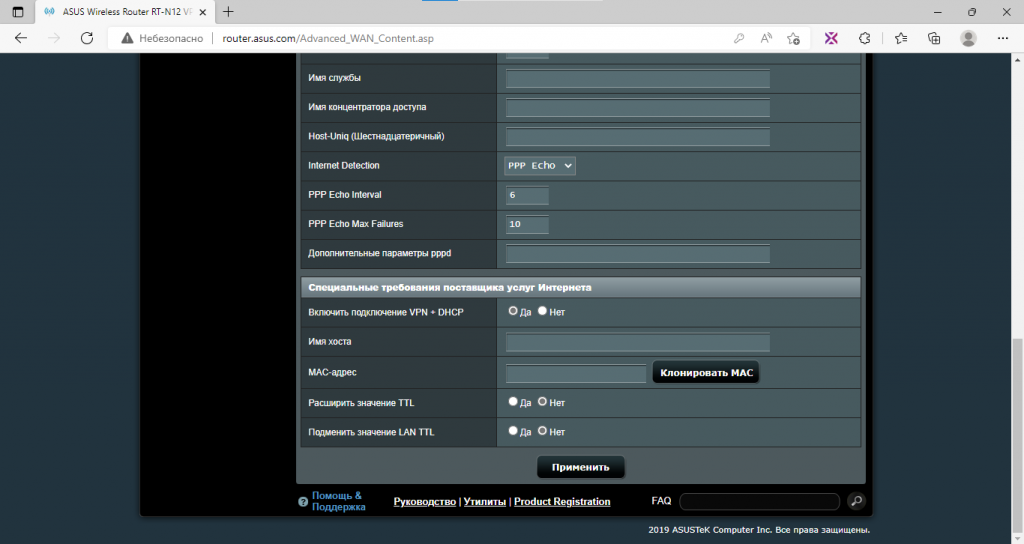The height and width of the screenshot is (544, 1024).
Task: Open browser Settings and more menu
Action: click(x=1003, y=39)
